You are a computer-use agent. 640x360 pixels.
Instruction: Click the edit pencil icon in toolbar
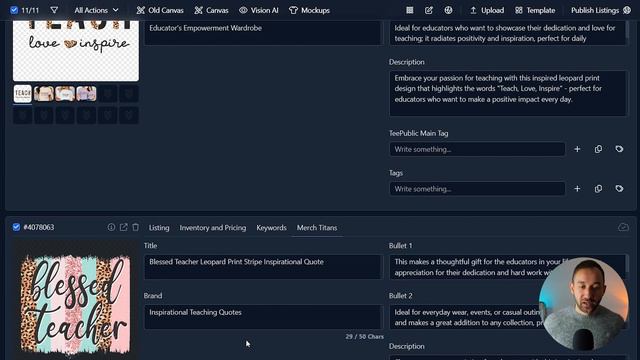429,10
